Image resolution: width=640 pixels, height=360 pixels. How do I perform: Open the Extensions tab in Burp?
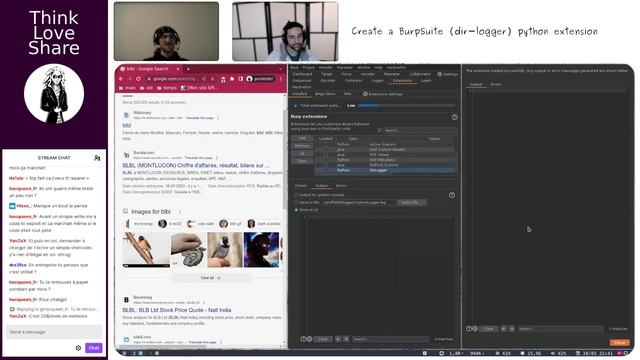pyautogui.click(x=402, y=81)
